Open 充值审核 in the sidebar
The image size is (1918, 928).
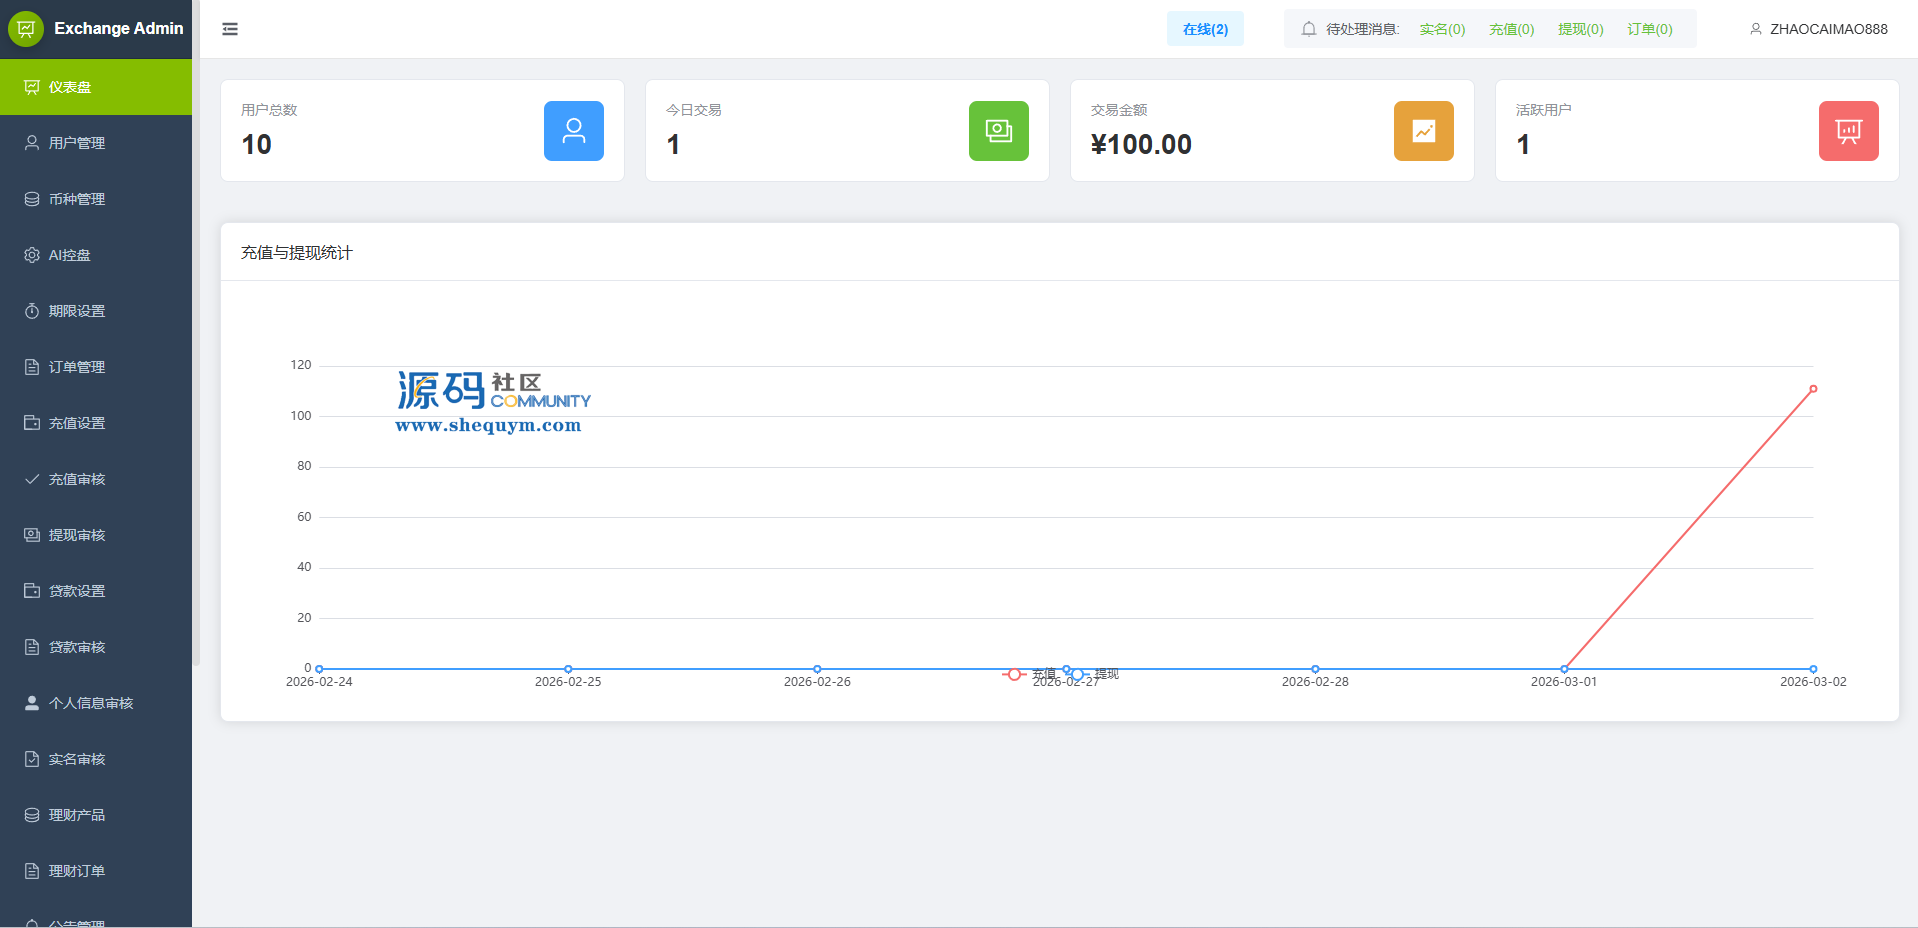pyautogui.click(x=77, y=479)
